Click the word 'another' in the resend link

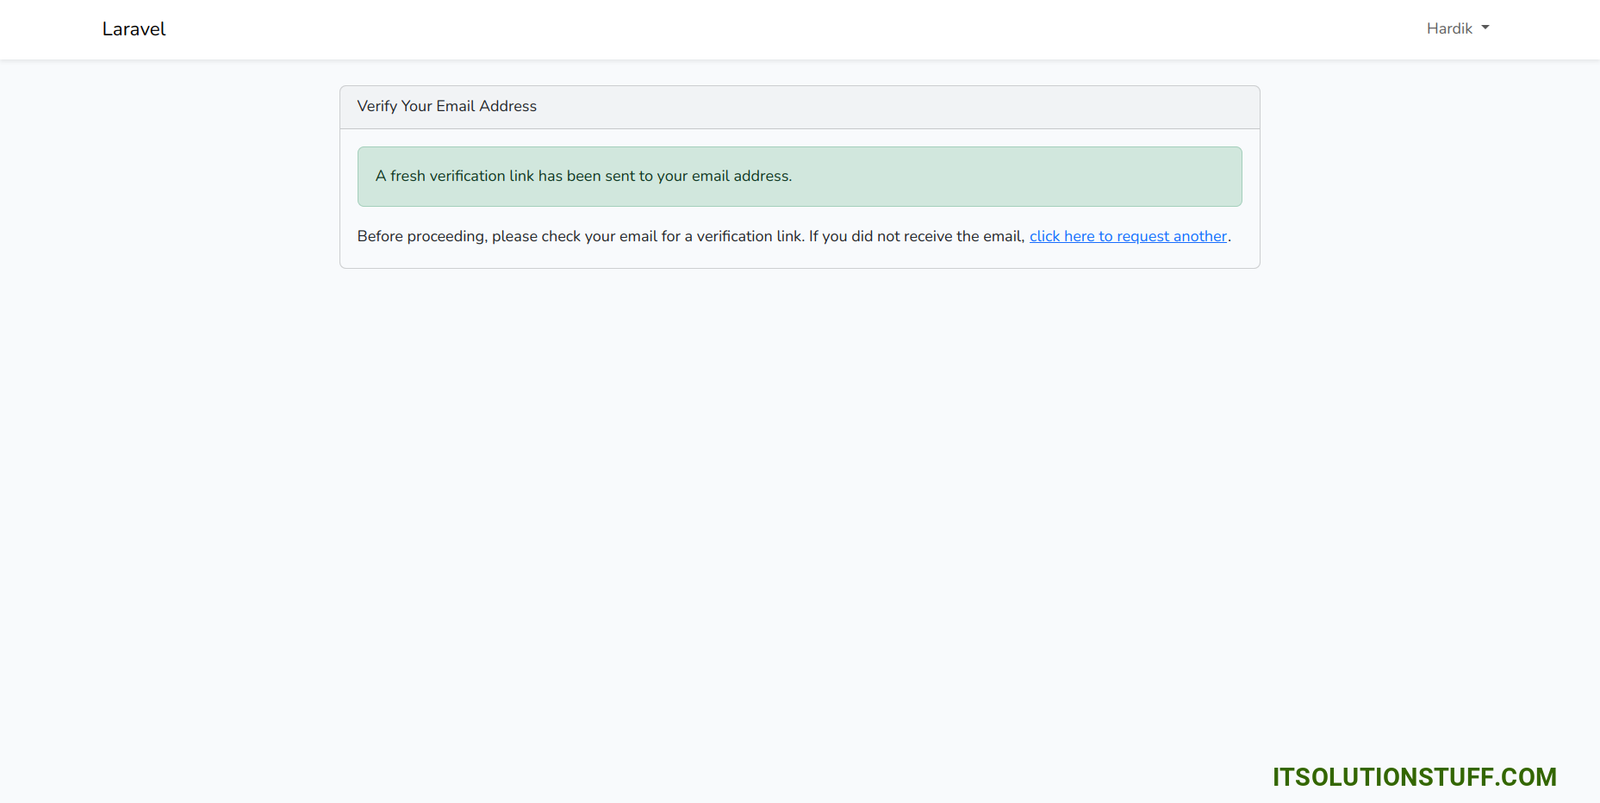point(1199,236)
